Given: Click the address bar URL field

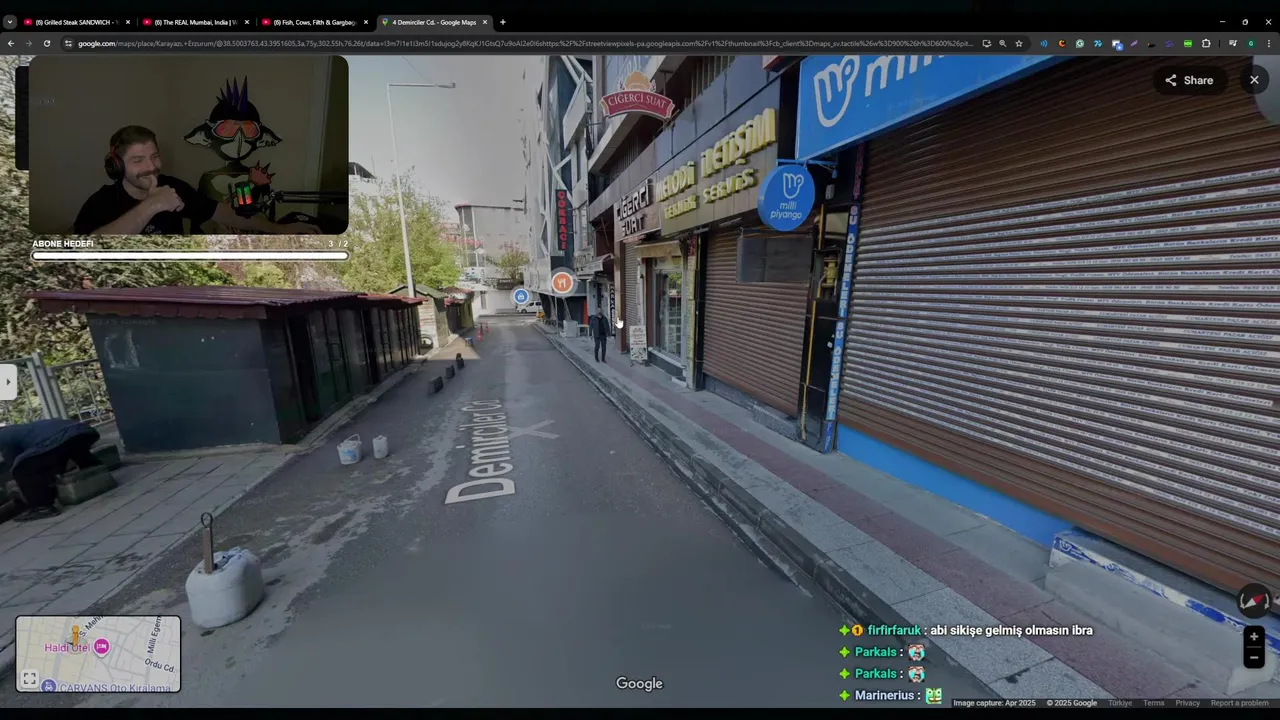Looking at the screenshot, I should pyautogui.click(x=525, y=43).
